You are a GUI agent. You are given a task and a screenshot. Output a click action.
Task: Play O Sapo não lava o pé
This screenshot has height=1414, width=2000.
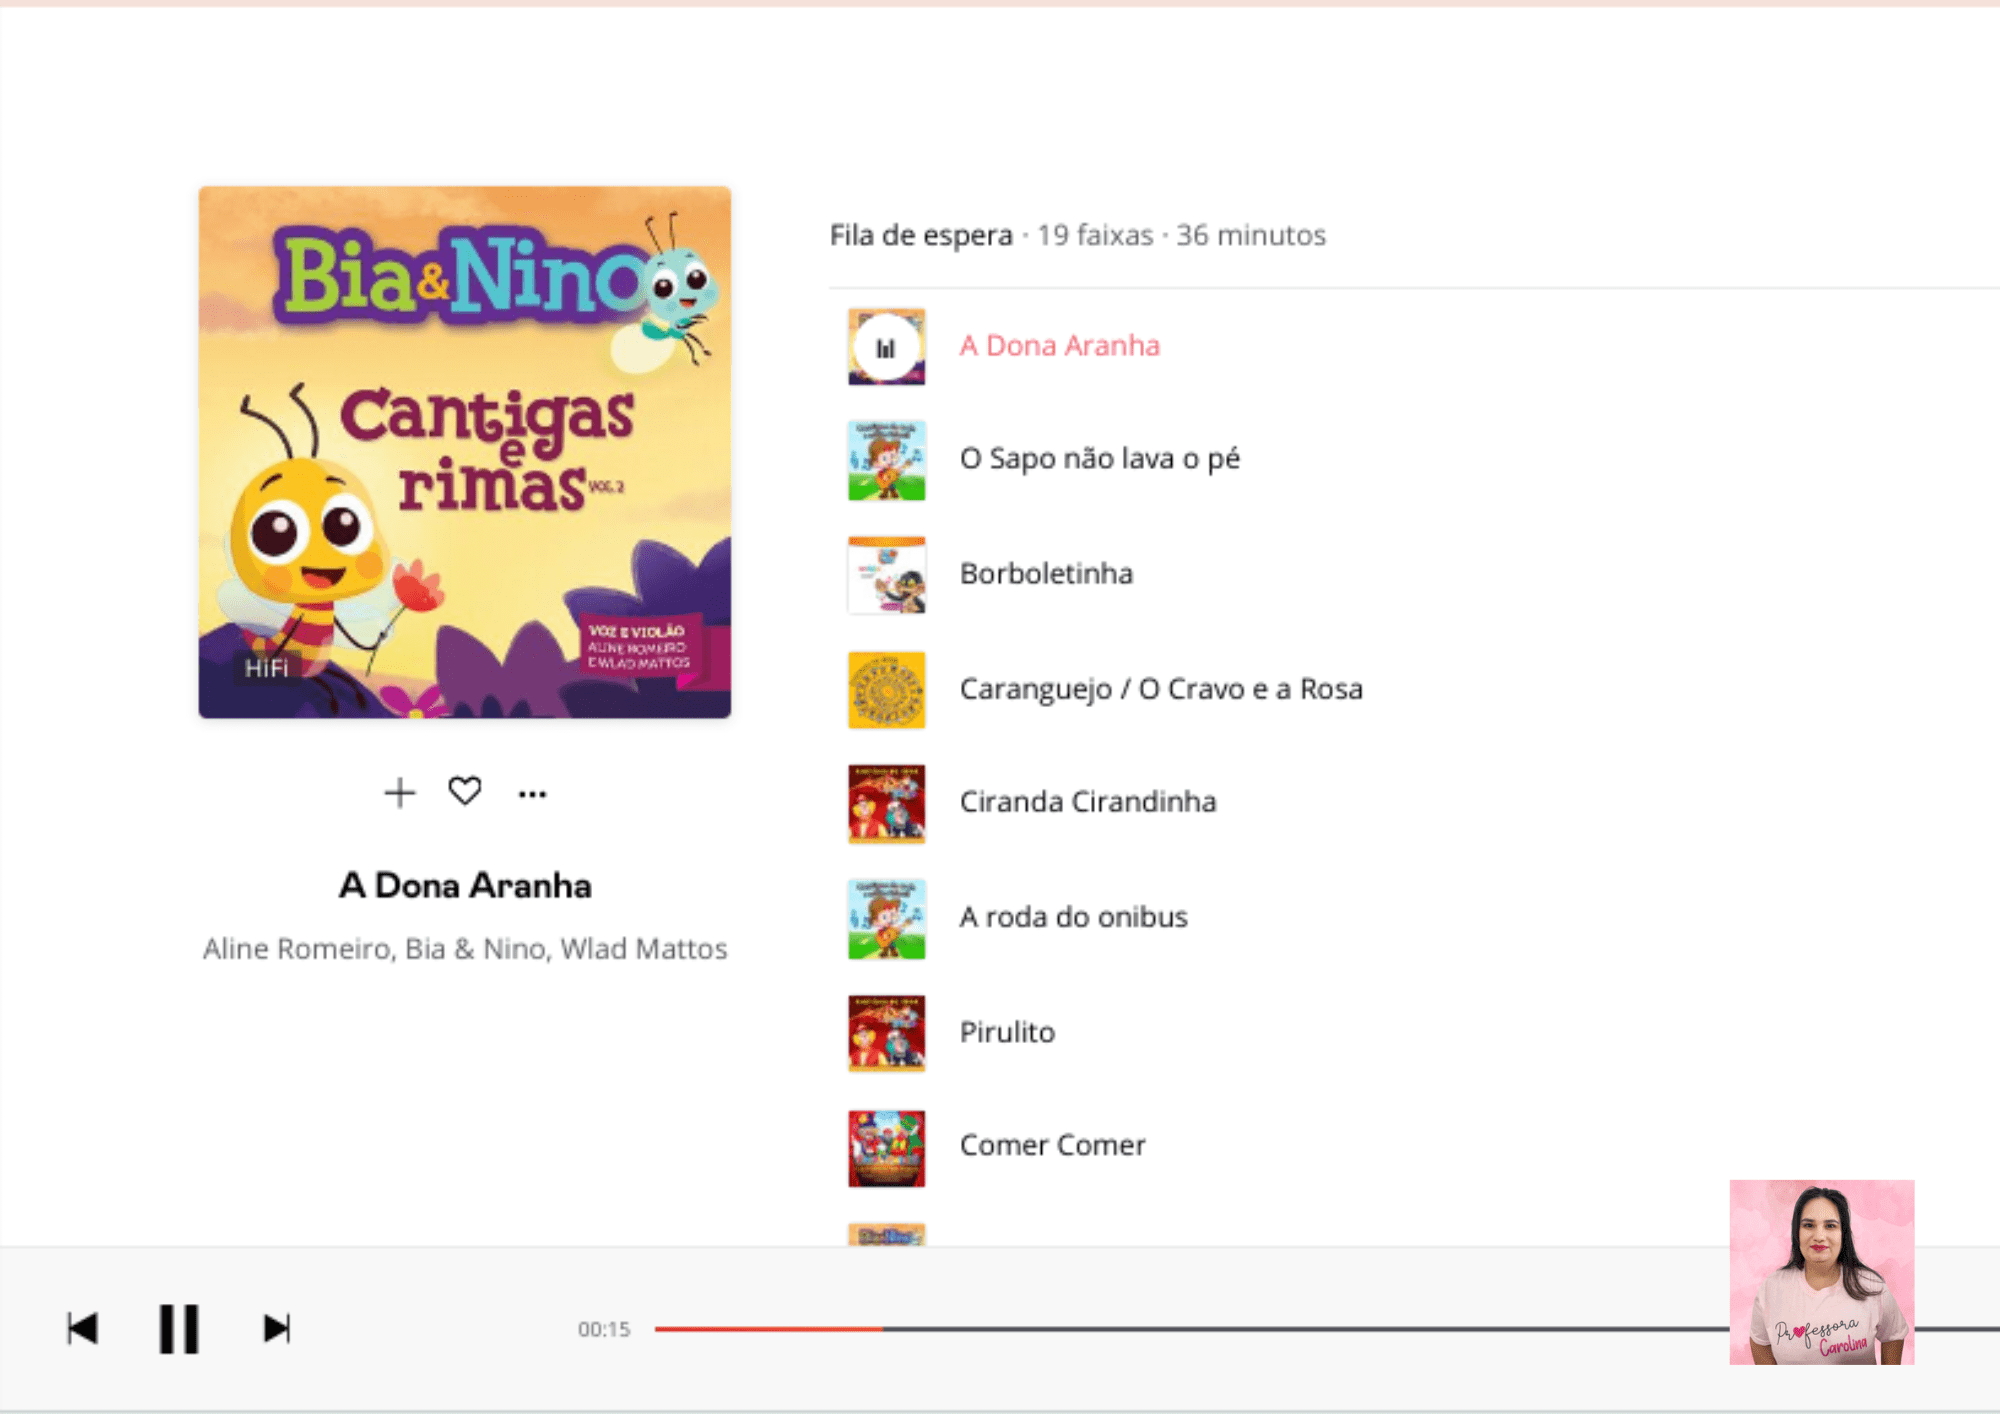coord(1099,459)
